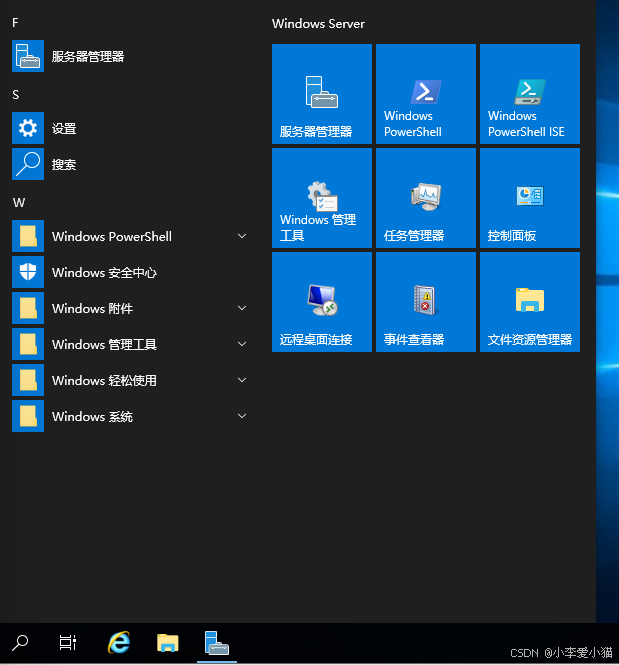Click the Windows 轻松使用 folder icon
619x665 pixels.
pos(28,380)
